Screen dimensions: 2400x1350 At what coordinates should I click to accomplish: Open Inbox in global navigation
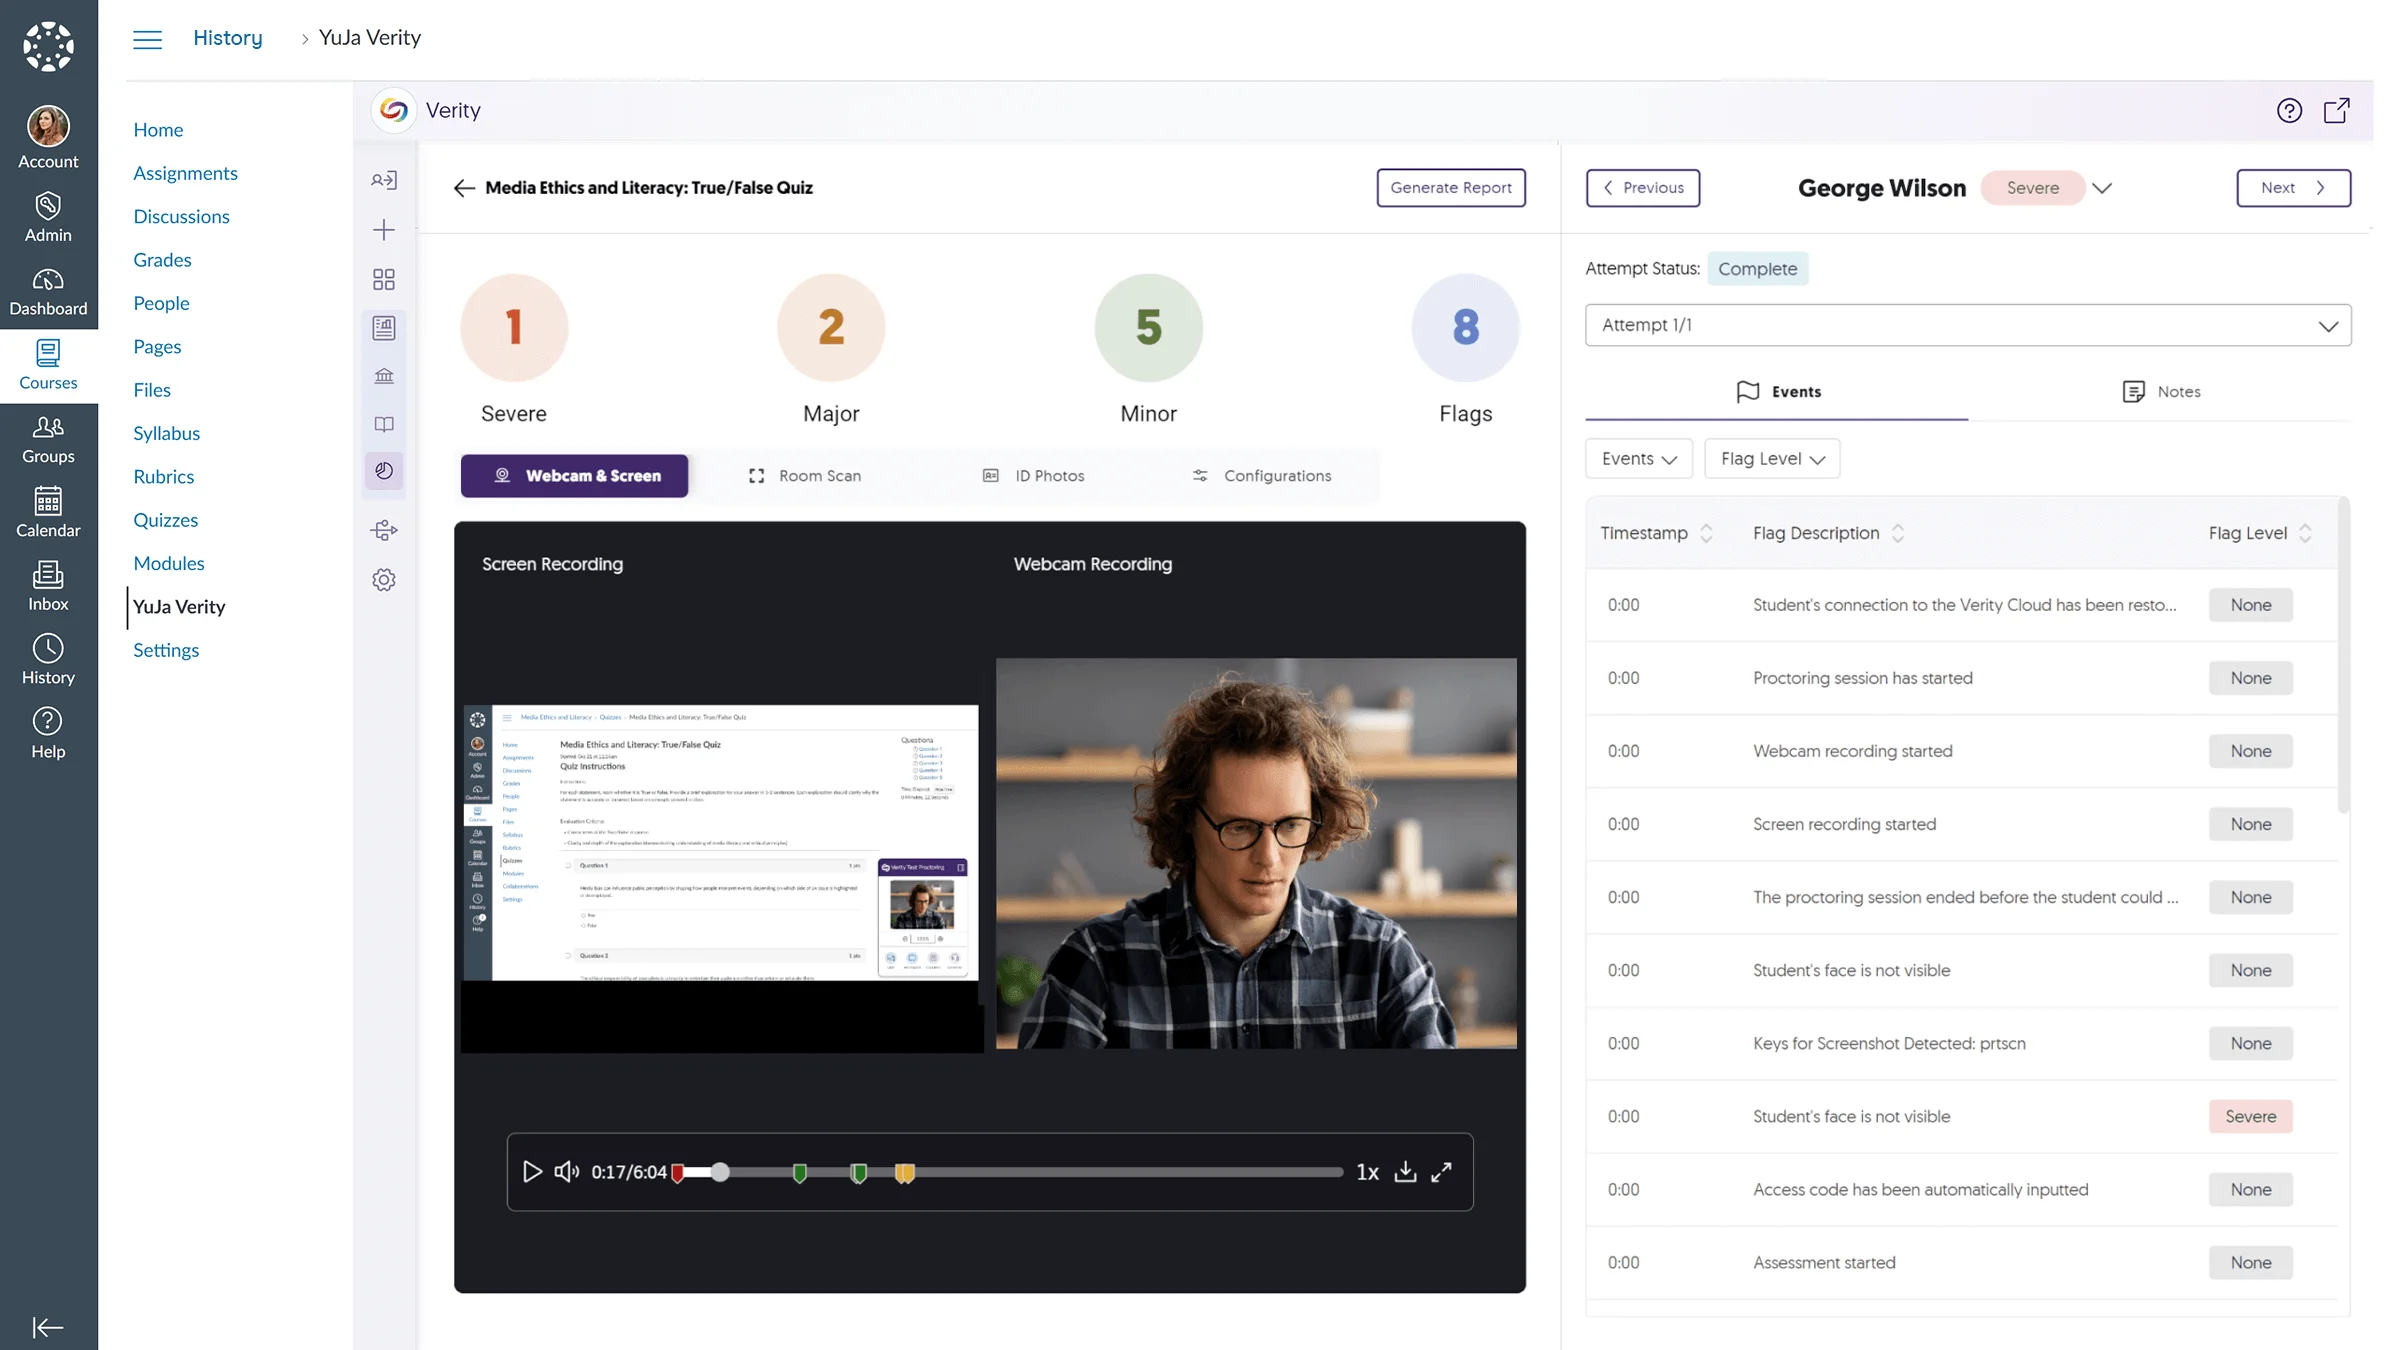click(x=48, y=587)
